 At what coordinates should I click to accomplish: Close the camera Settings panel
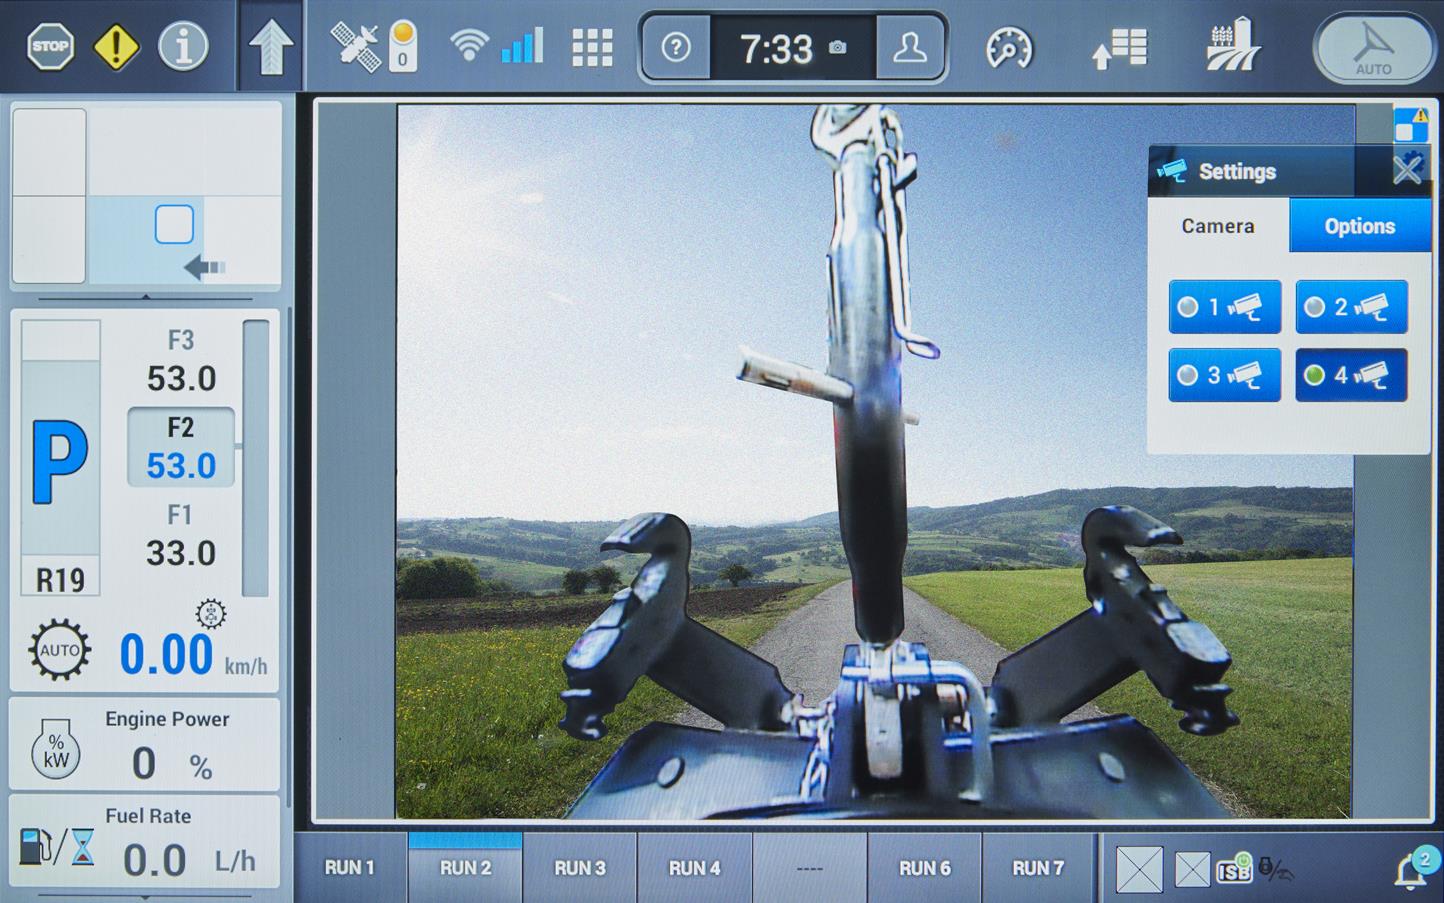click(x=1407, y=170)
